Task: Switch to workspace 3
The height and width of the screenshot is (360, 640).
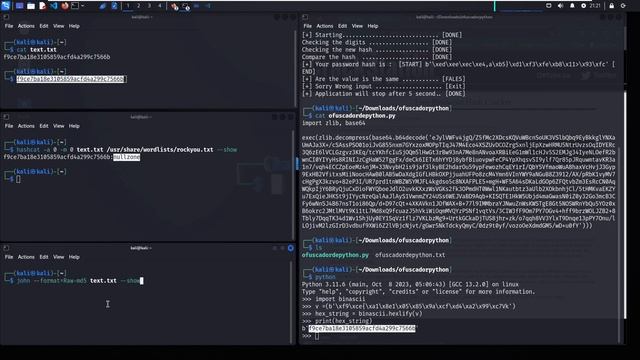Action: [x=149, y=6]
